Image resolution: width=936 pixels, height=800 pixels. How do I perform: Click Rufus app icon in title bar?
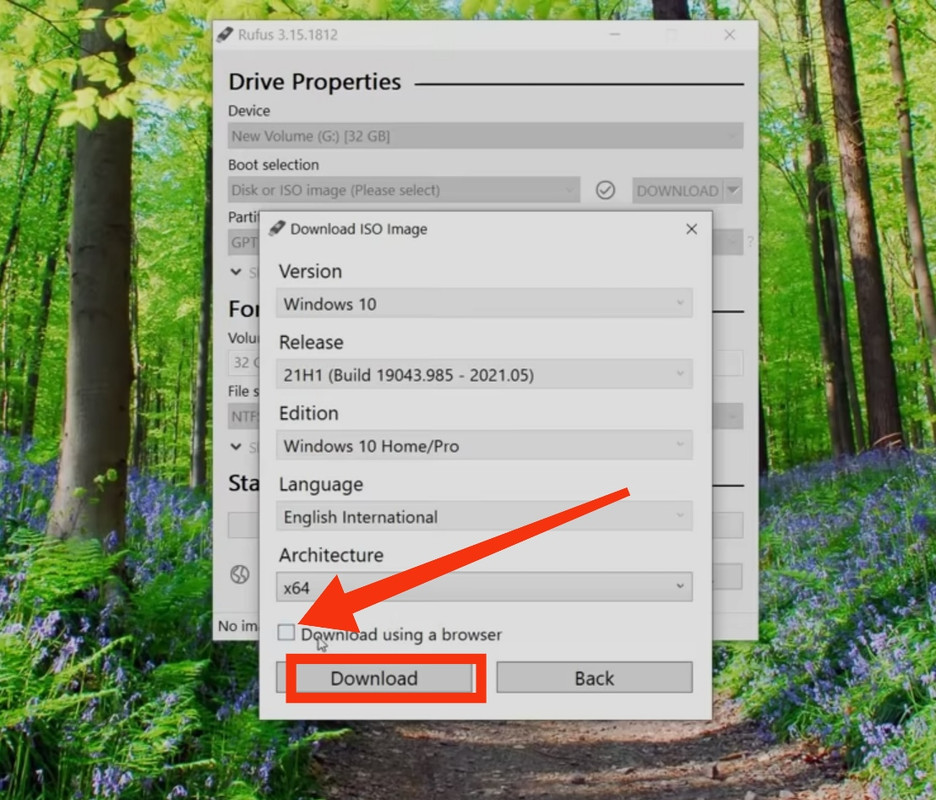[x=224, y=35]
